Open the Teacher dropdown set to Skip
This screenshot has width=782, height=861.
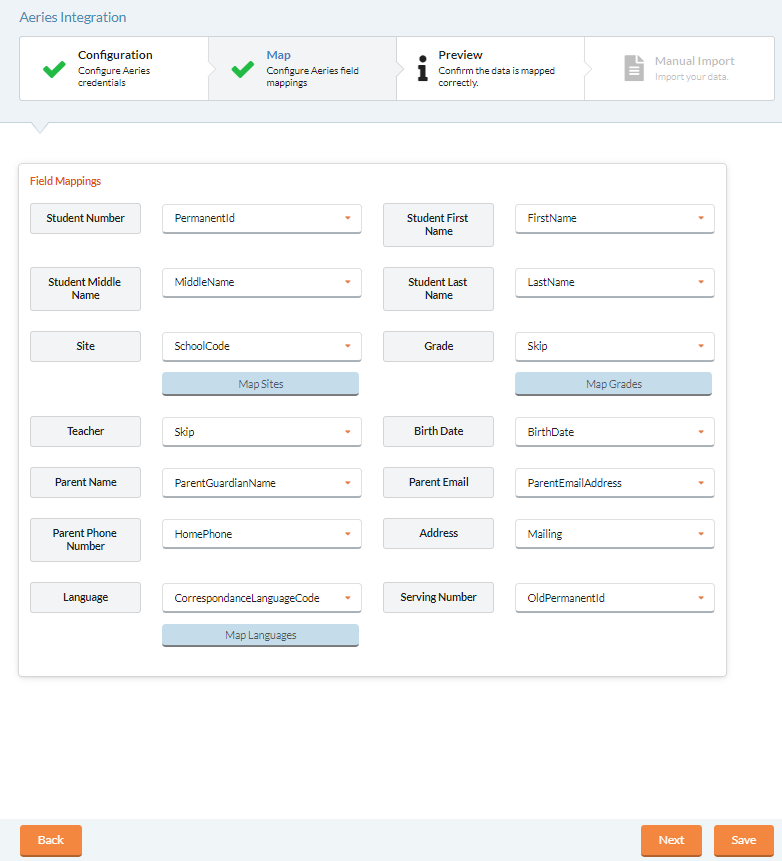[262, 432]
